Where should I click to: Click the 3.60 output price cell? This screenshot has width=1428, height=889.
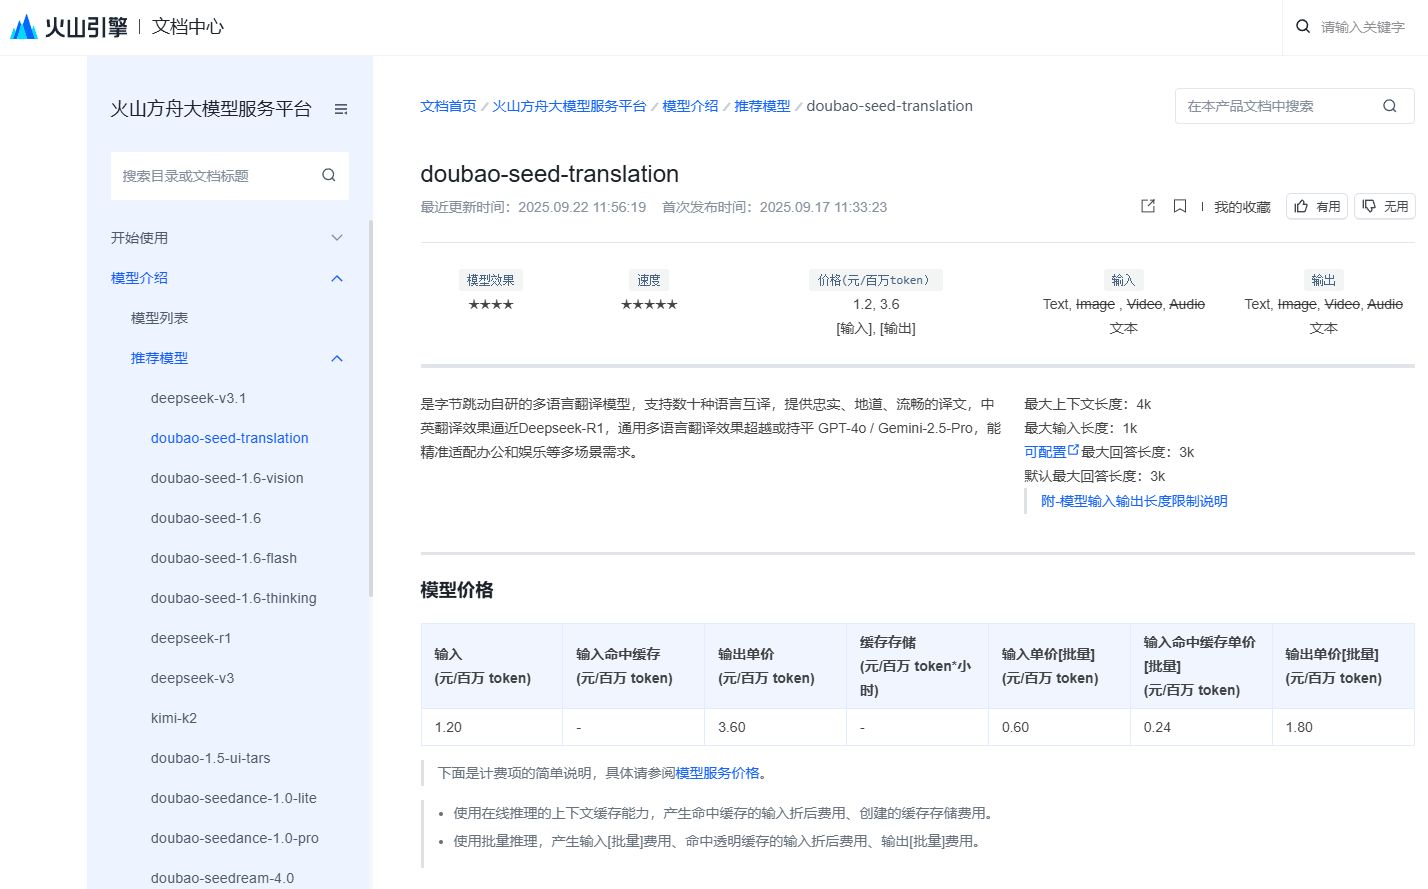[776, 727]
